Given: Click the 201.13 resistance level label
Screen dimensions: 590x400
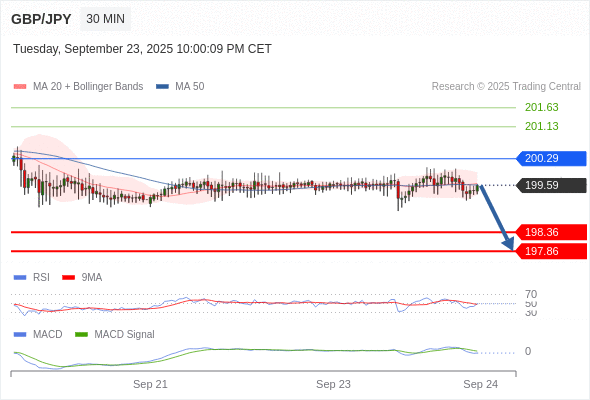Looking at the screenshot, I should pos(542,126).
